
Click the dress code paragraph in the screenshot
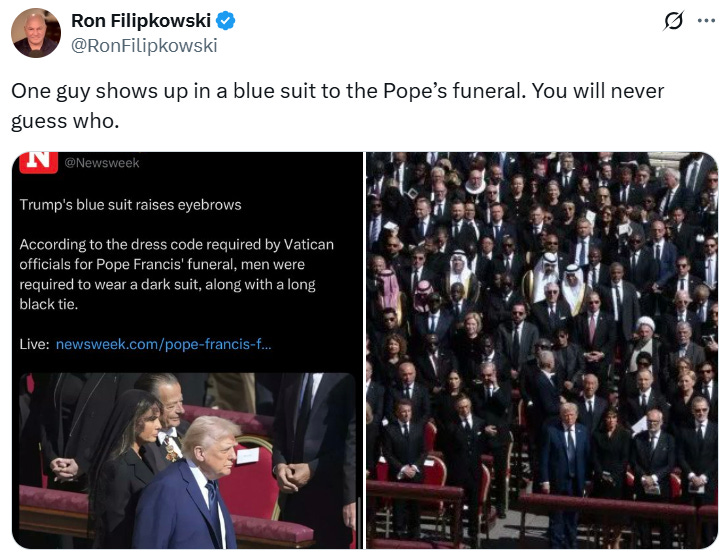point(176,274)
